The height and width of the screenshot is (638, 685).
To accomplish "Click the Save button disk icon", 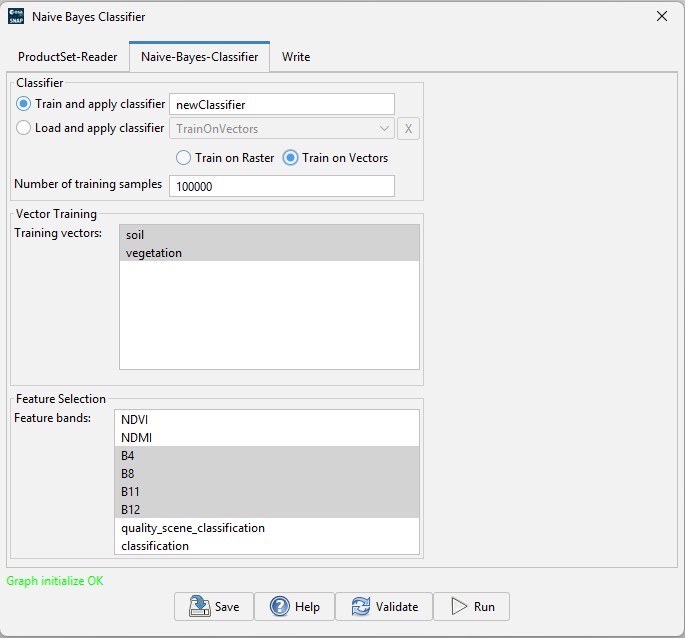I will [x=197, y=607].
